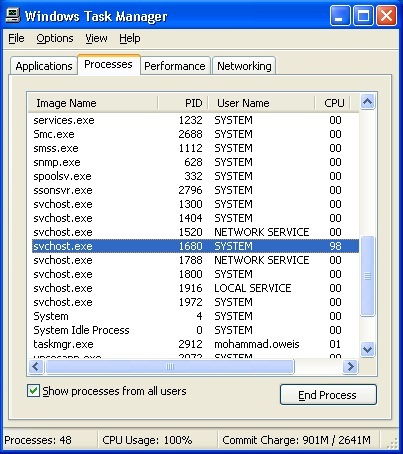Select the snmp.exe process row

pyautogui.click(x=195, y=162)
